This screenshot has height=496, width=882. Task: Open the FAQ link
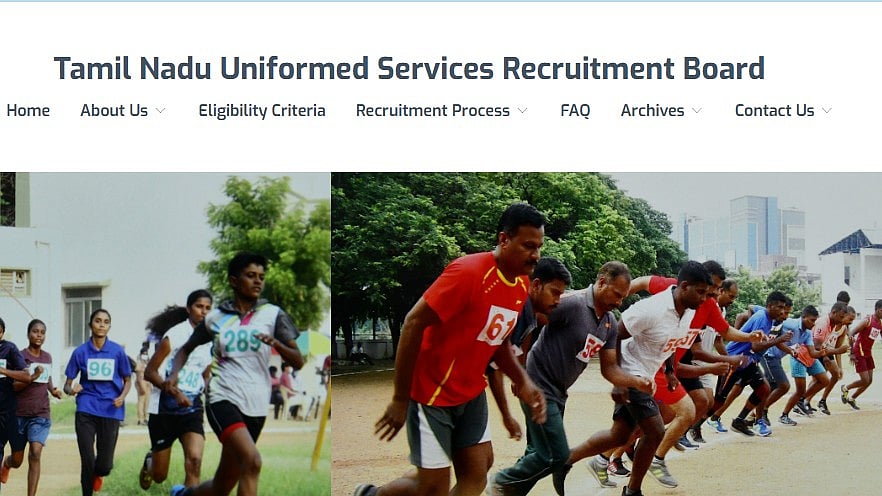pos(575,111)
